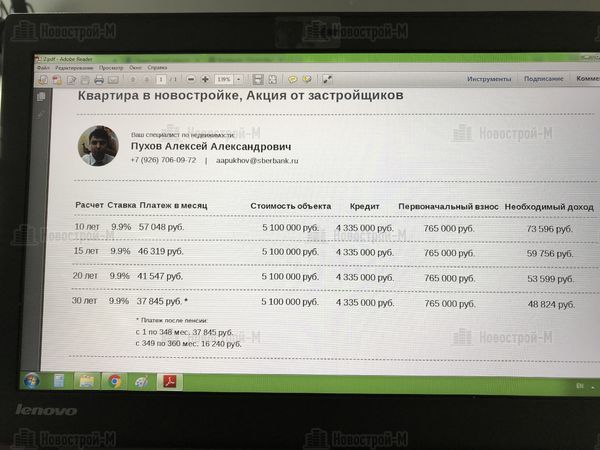
Task: Open the Файл menu
Action: coord(41,67)
